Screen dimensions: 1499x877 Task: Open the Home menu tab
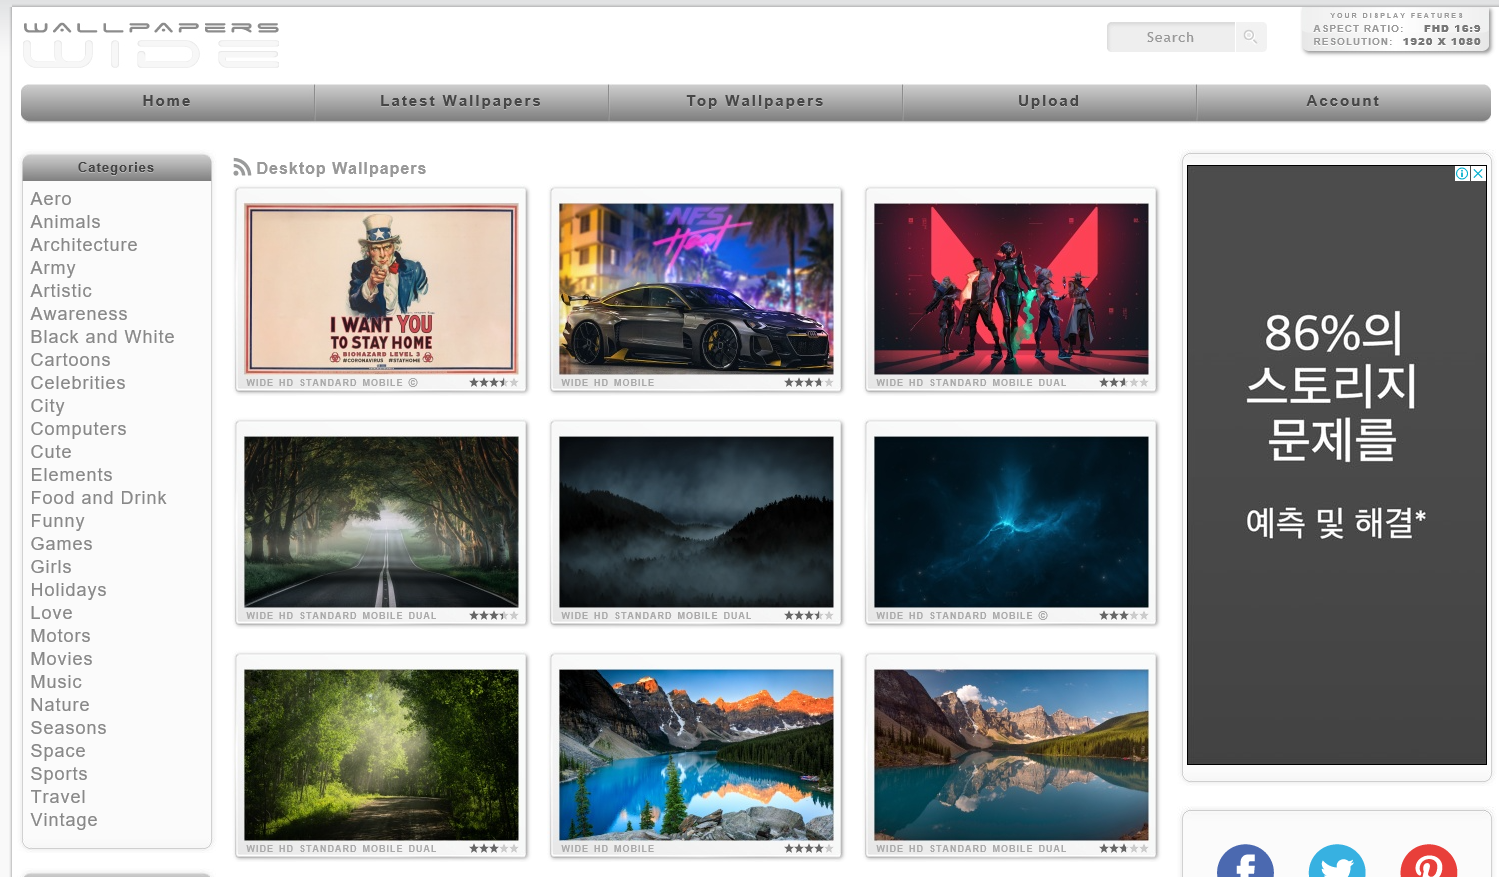[167, 101]
